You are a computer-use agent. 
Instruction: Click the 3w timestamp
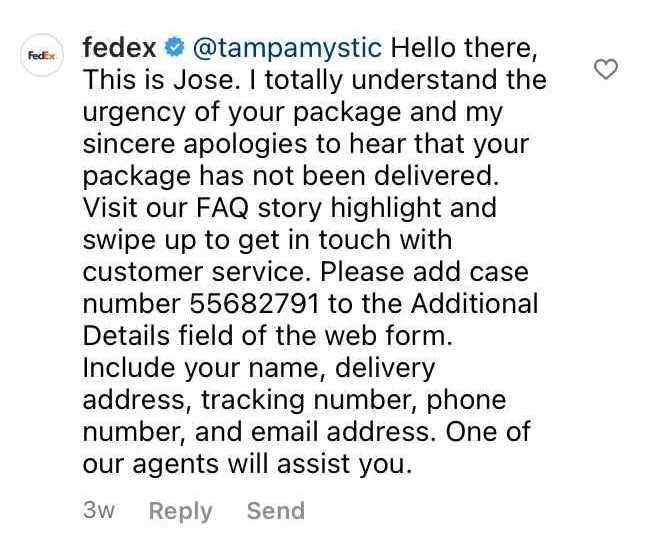(x=99, y=510)
